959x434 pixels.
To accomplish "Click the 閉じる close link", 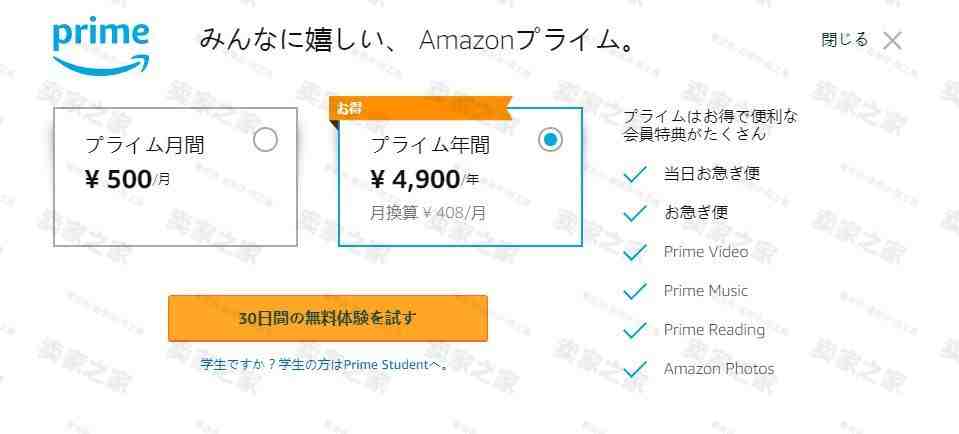I will [844, 40].
